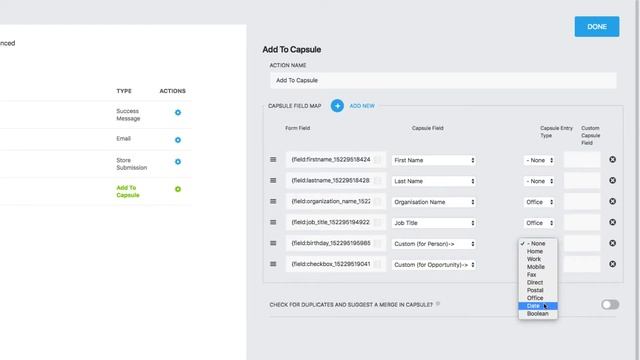
Task: Select None in the entry type list
Action: [x=538, y=243]
